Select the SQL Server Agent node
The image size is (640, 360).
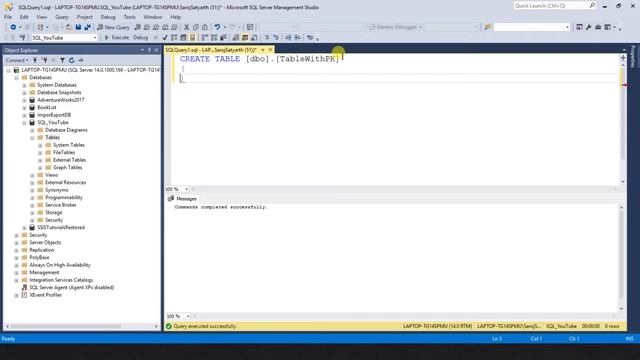tap(71, 287)
